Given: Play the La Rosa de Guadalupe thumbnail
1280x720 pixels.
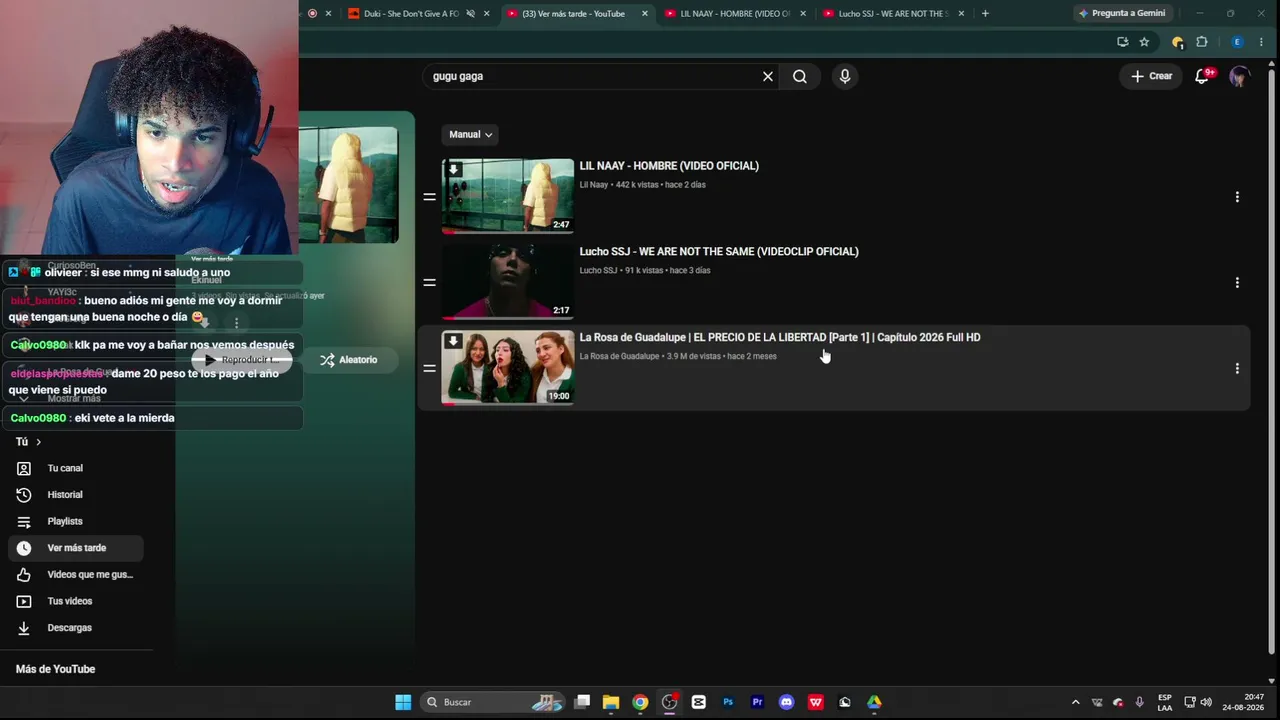Looking at the screenshot, I should tap(508, 368).
